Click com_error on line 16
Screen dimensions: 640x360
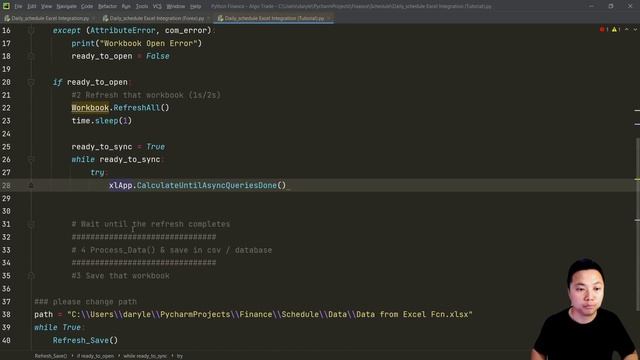click(x=186, y=31)
